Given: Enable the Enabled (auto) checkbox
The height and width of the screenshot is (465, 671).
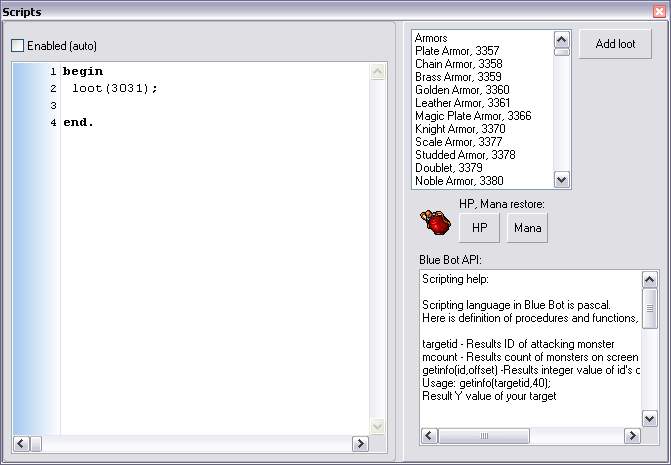Looking at the screenshot, I should (18, 46).
